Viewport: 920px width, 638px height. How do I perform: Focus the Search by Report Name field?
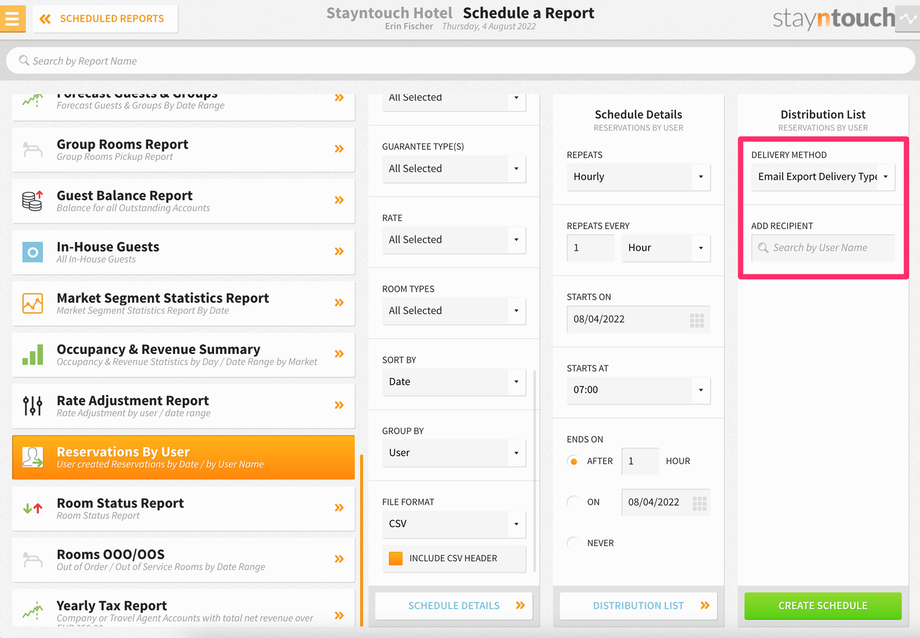tap(460, 61)
